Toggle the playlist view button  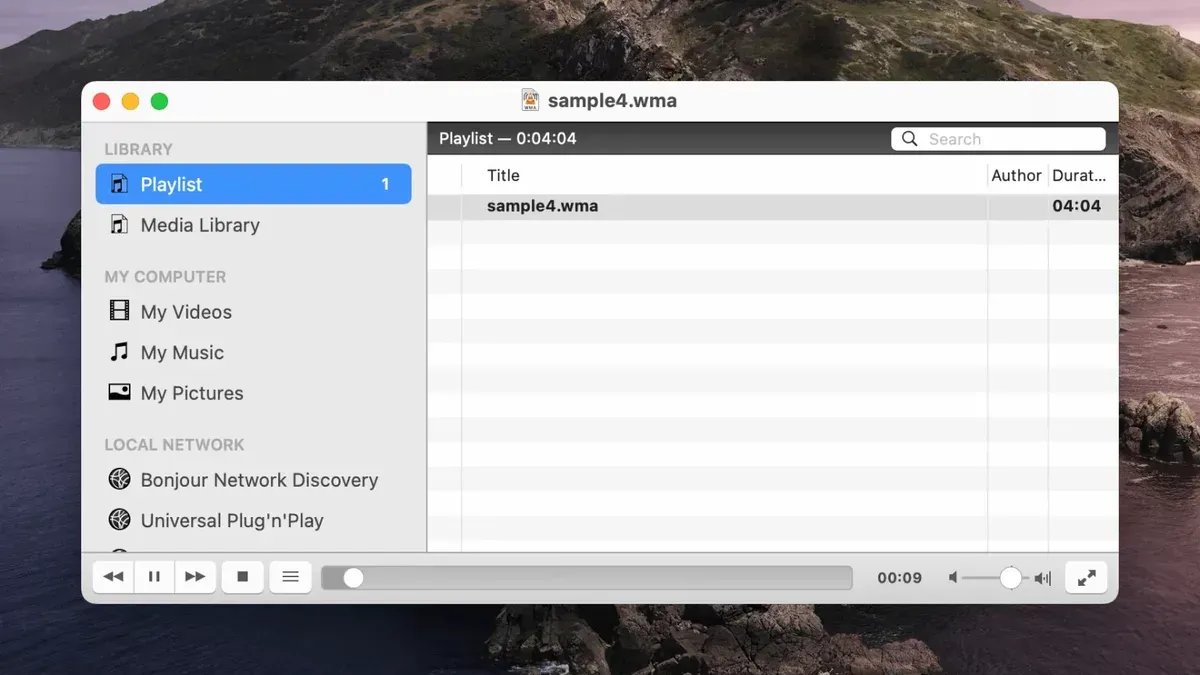(290, 577)
